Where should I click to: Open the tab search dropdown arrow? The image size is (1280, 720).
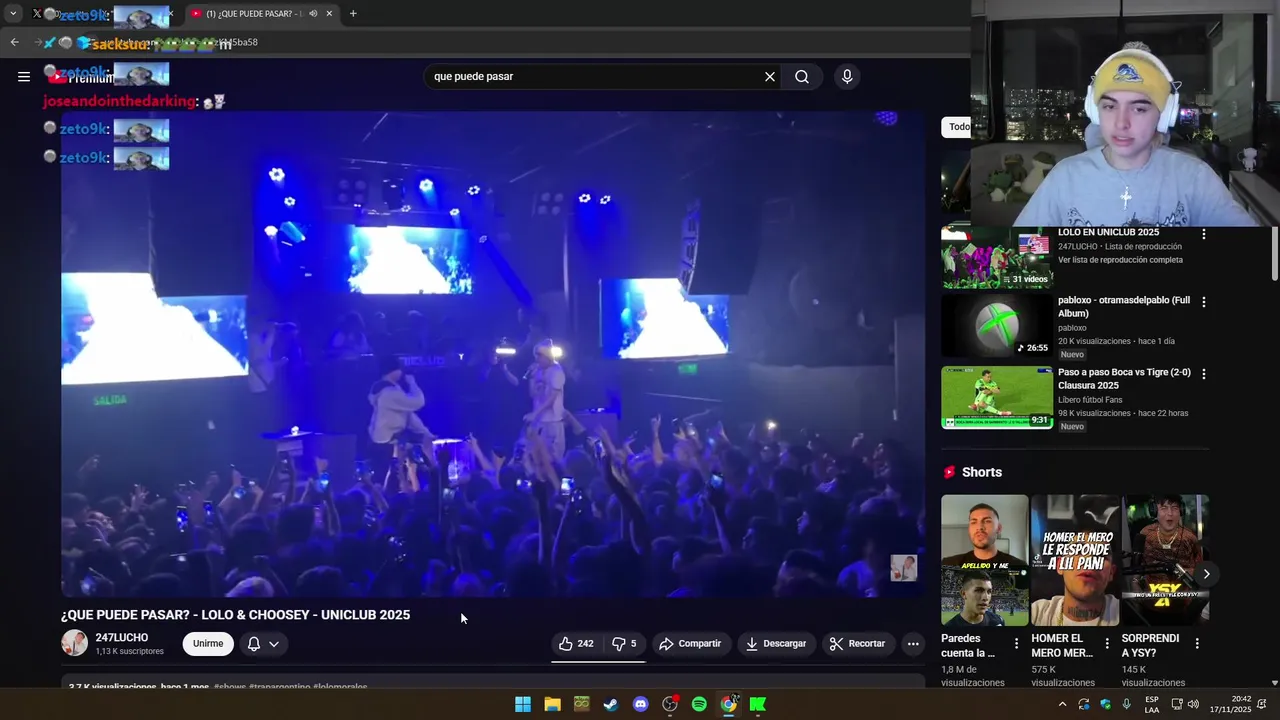pos(13,13)
